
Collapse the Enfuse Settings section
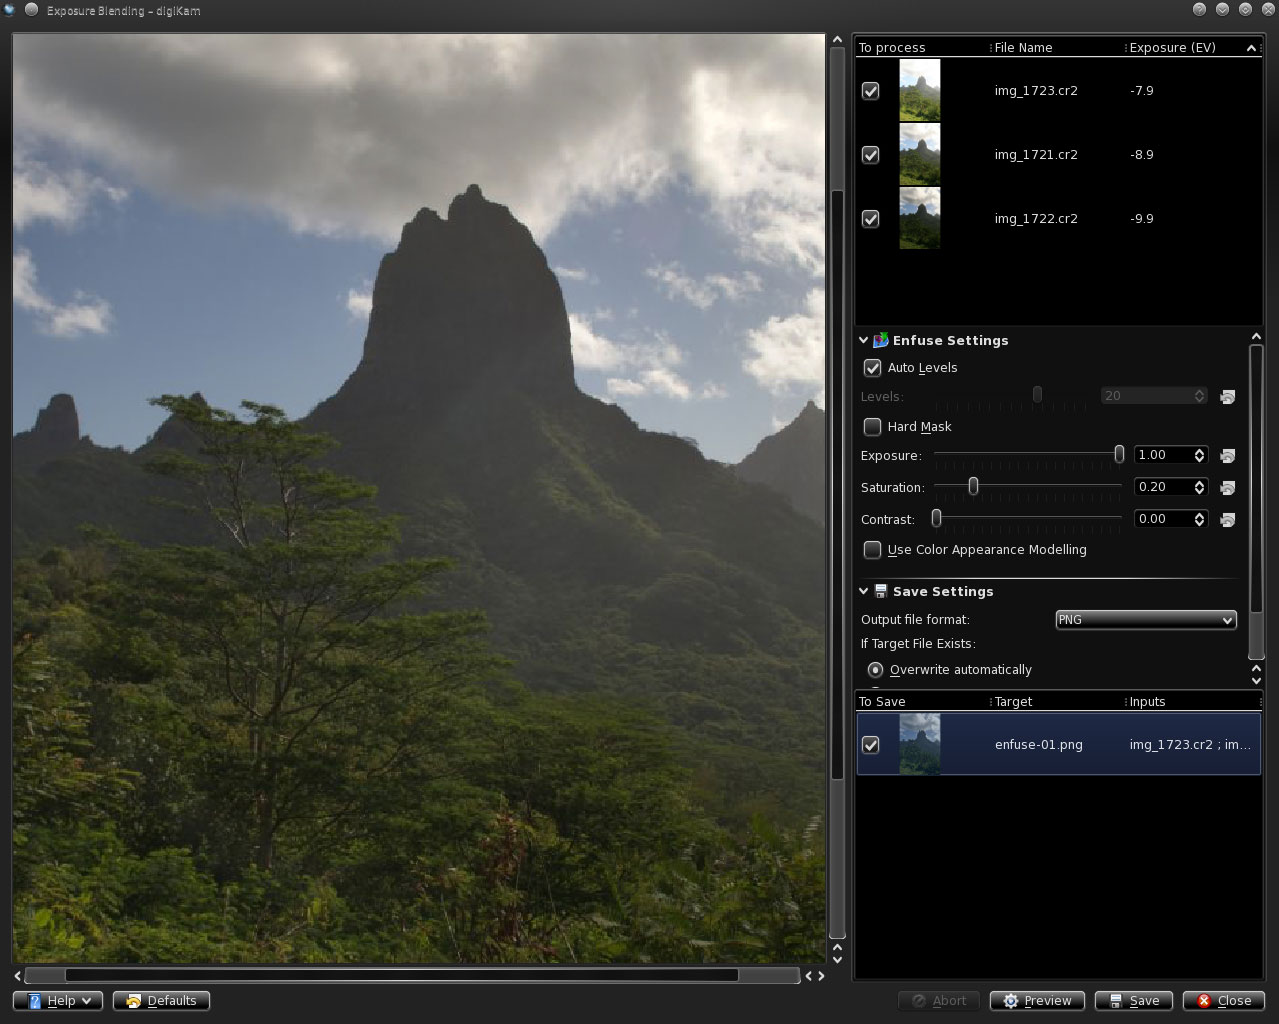point(862,340)
